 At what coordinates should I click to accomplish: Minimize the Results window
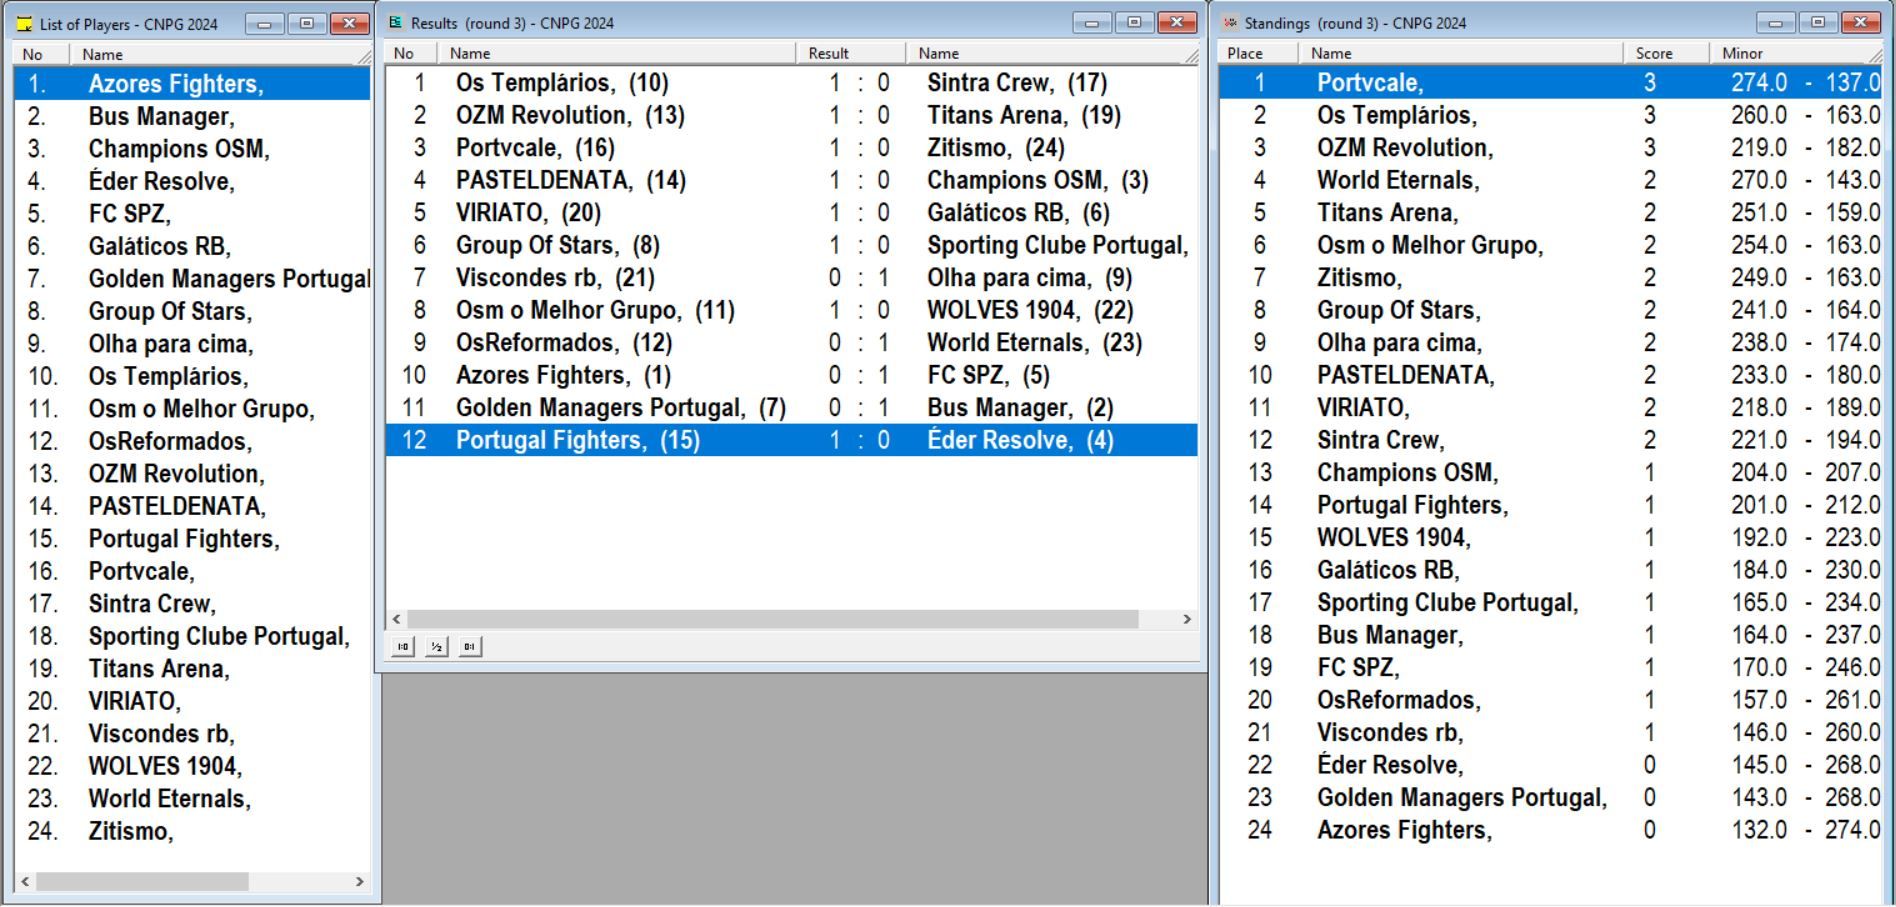(1092, 22)
